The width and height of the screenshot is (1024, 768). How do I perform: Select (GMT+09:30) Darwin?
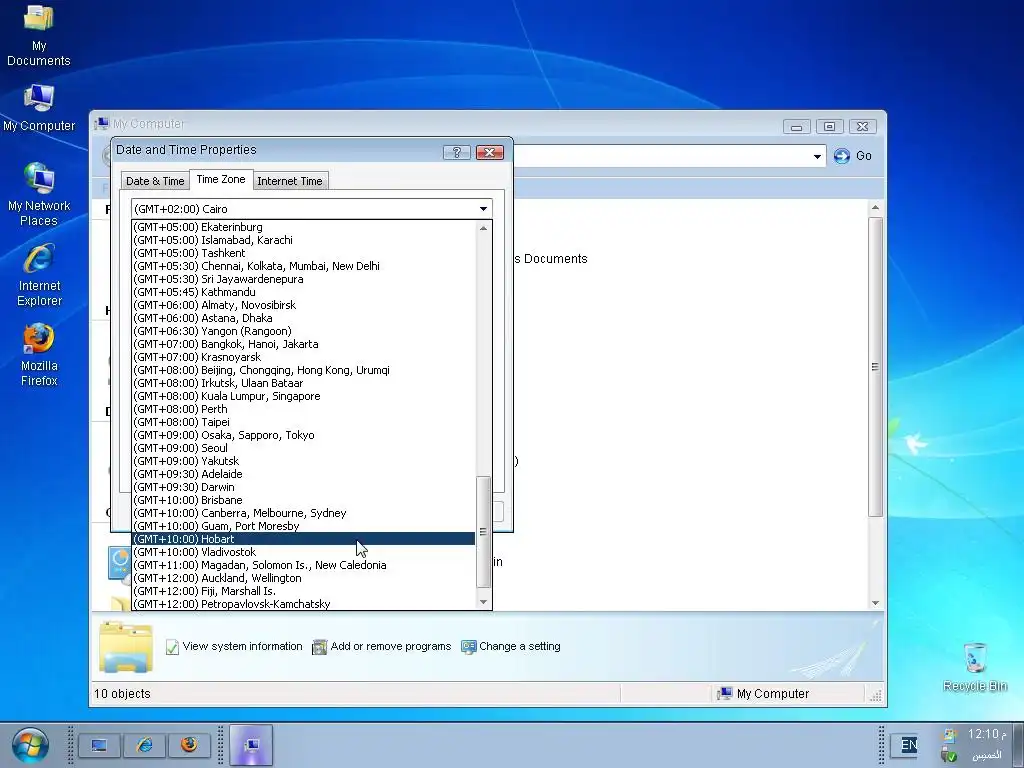coord(304,487)
